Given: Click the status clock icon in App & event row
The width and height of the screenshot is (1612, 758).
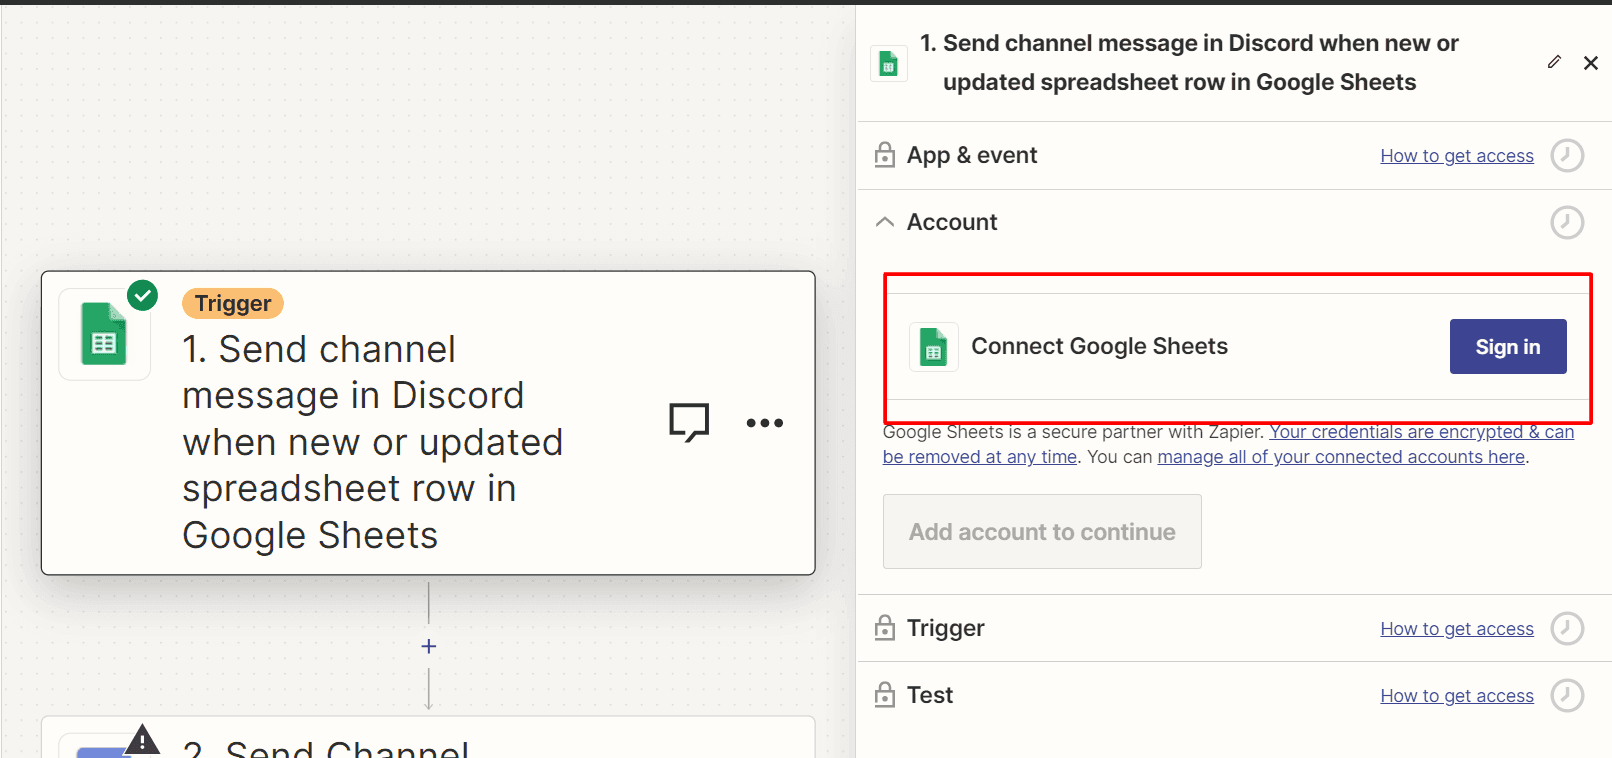Looking at the screenshot, I should point(1567,155).
